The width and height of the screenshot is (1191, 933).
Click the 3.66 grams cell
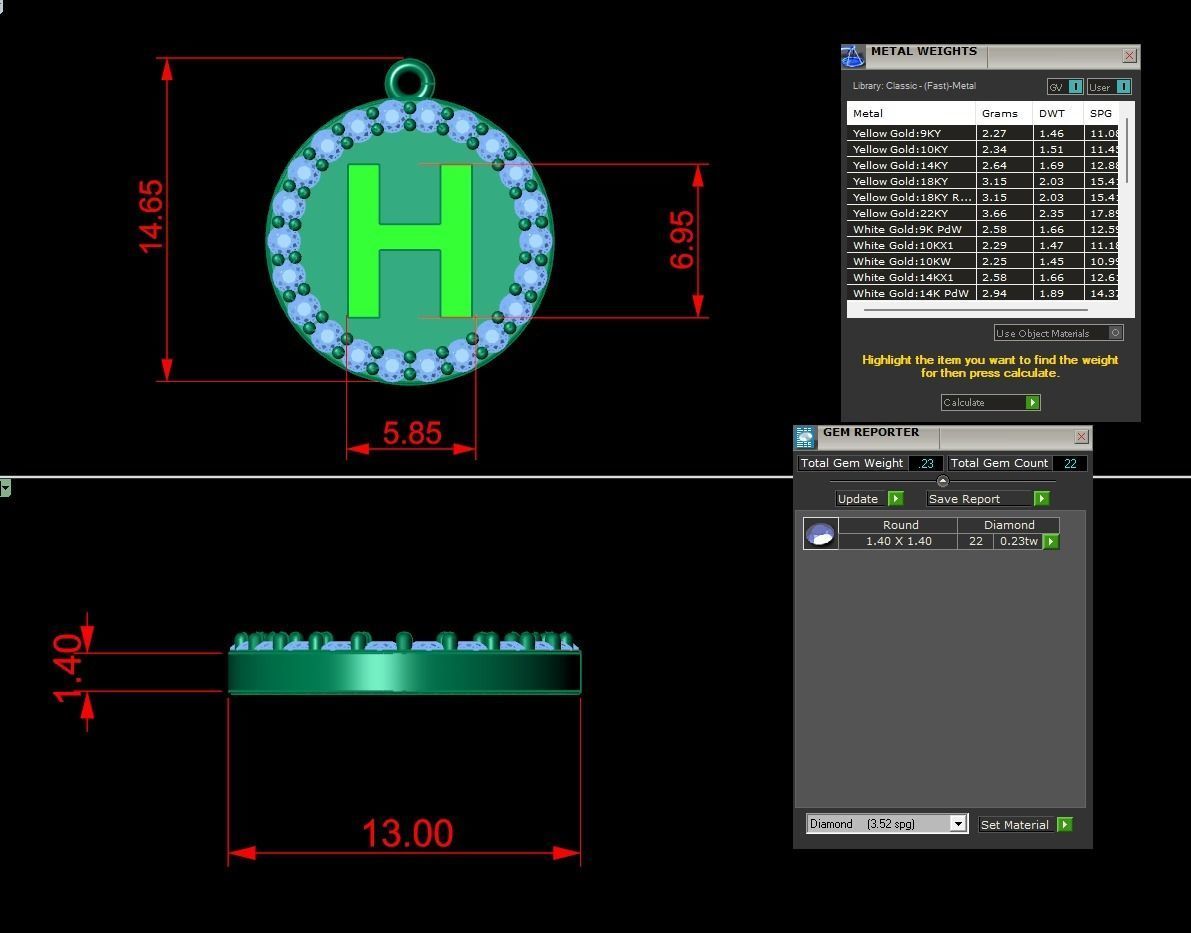(x=1004, y=213)
